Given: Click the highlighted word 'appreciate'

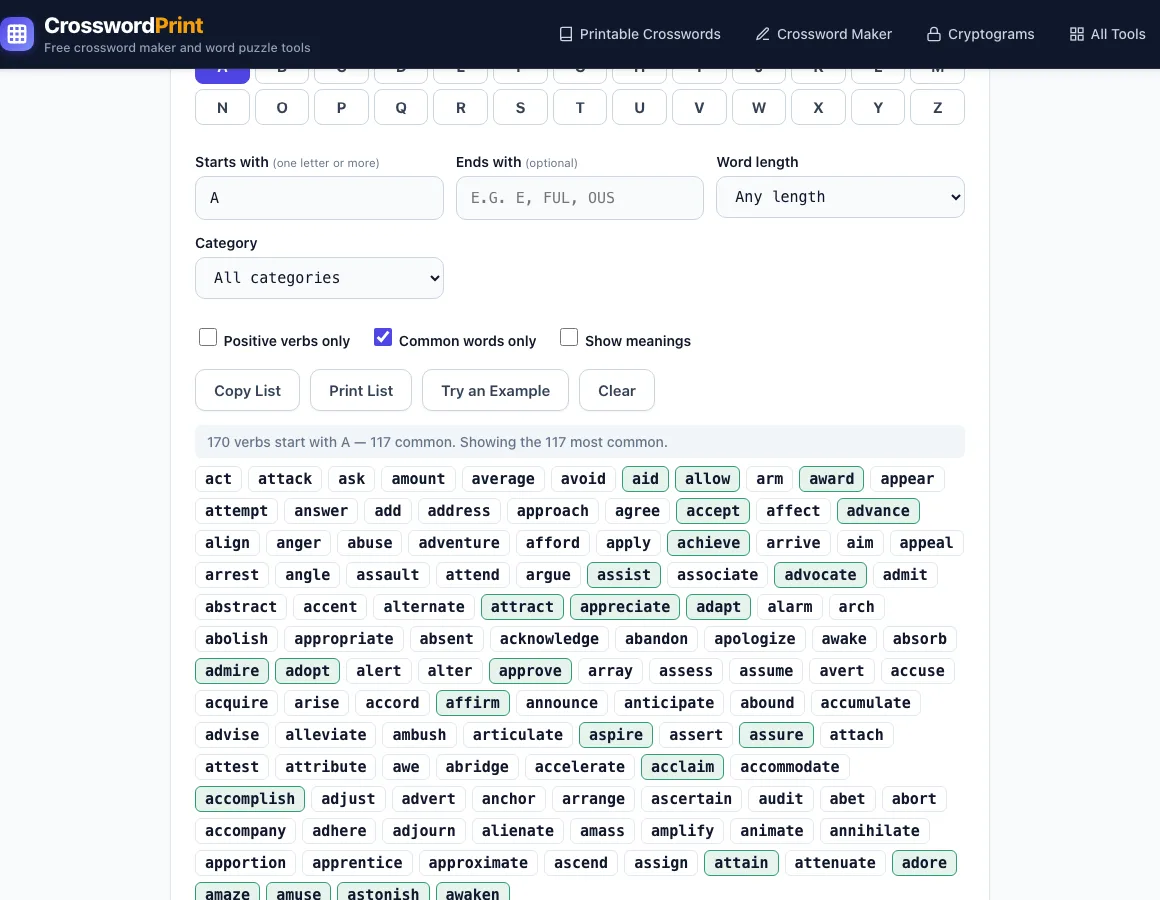Looking at the screenshot, I should click(625, 606).
